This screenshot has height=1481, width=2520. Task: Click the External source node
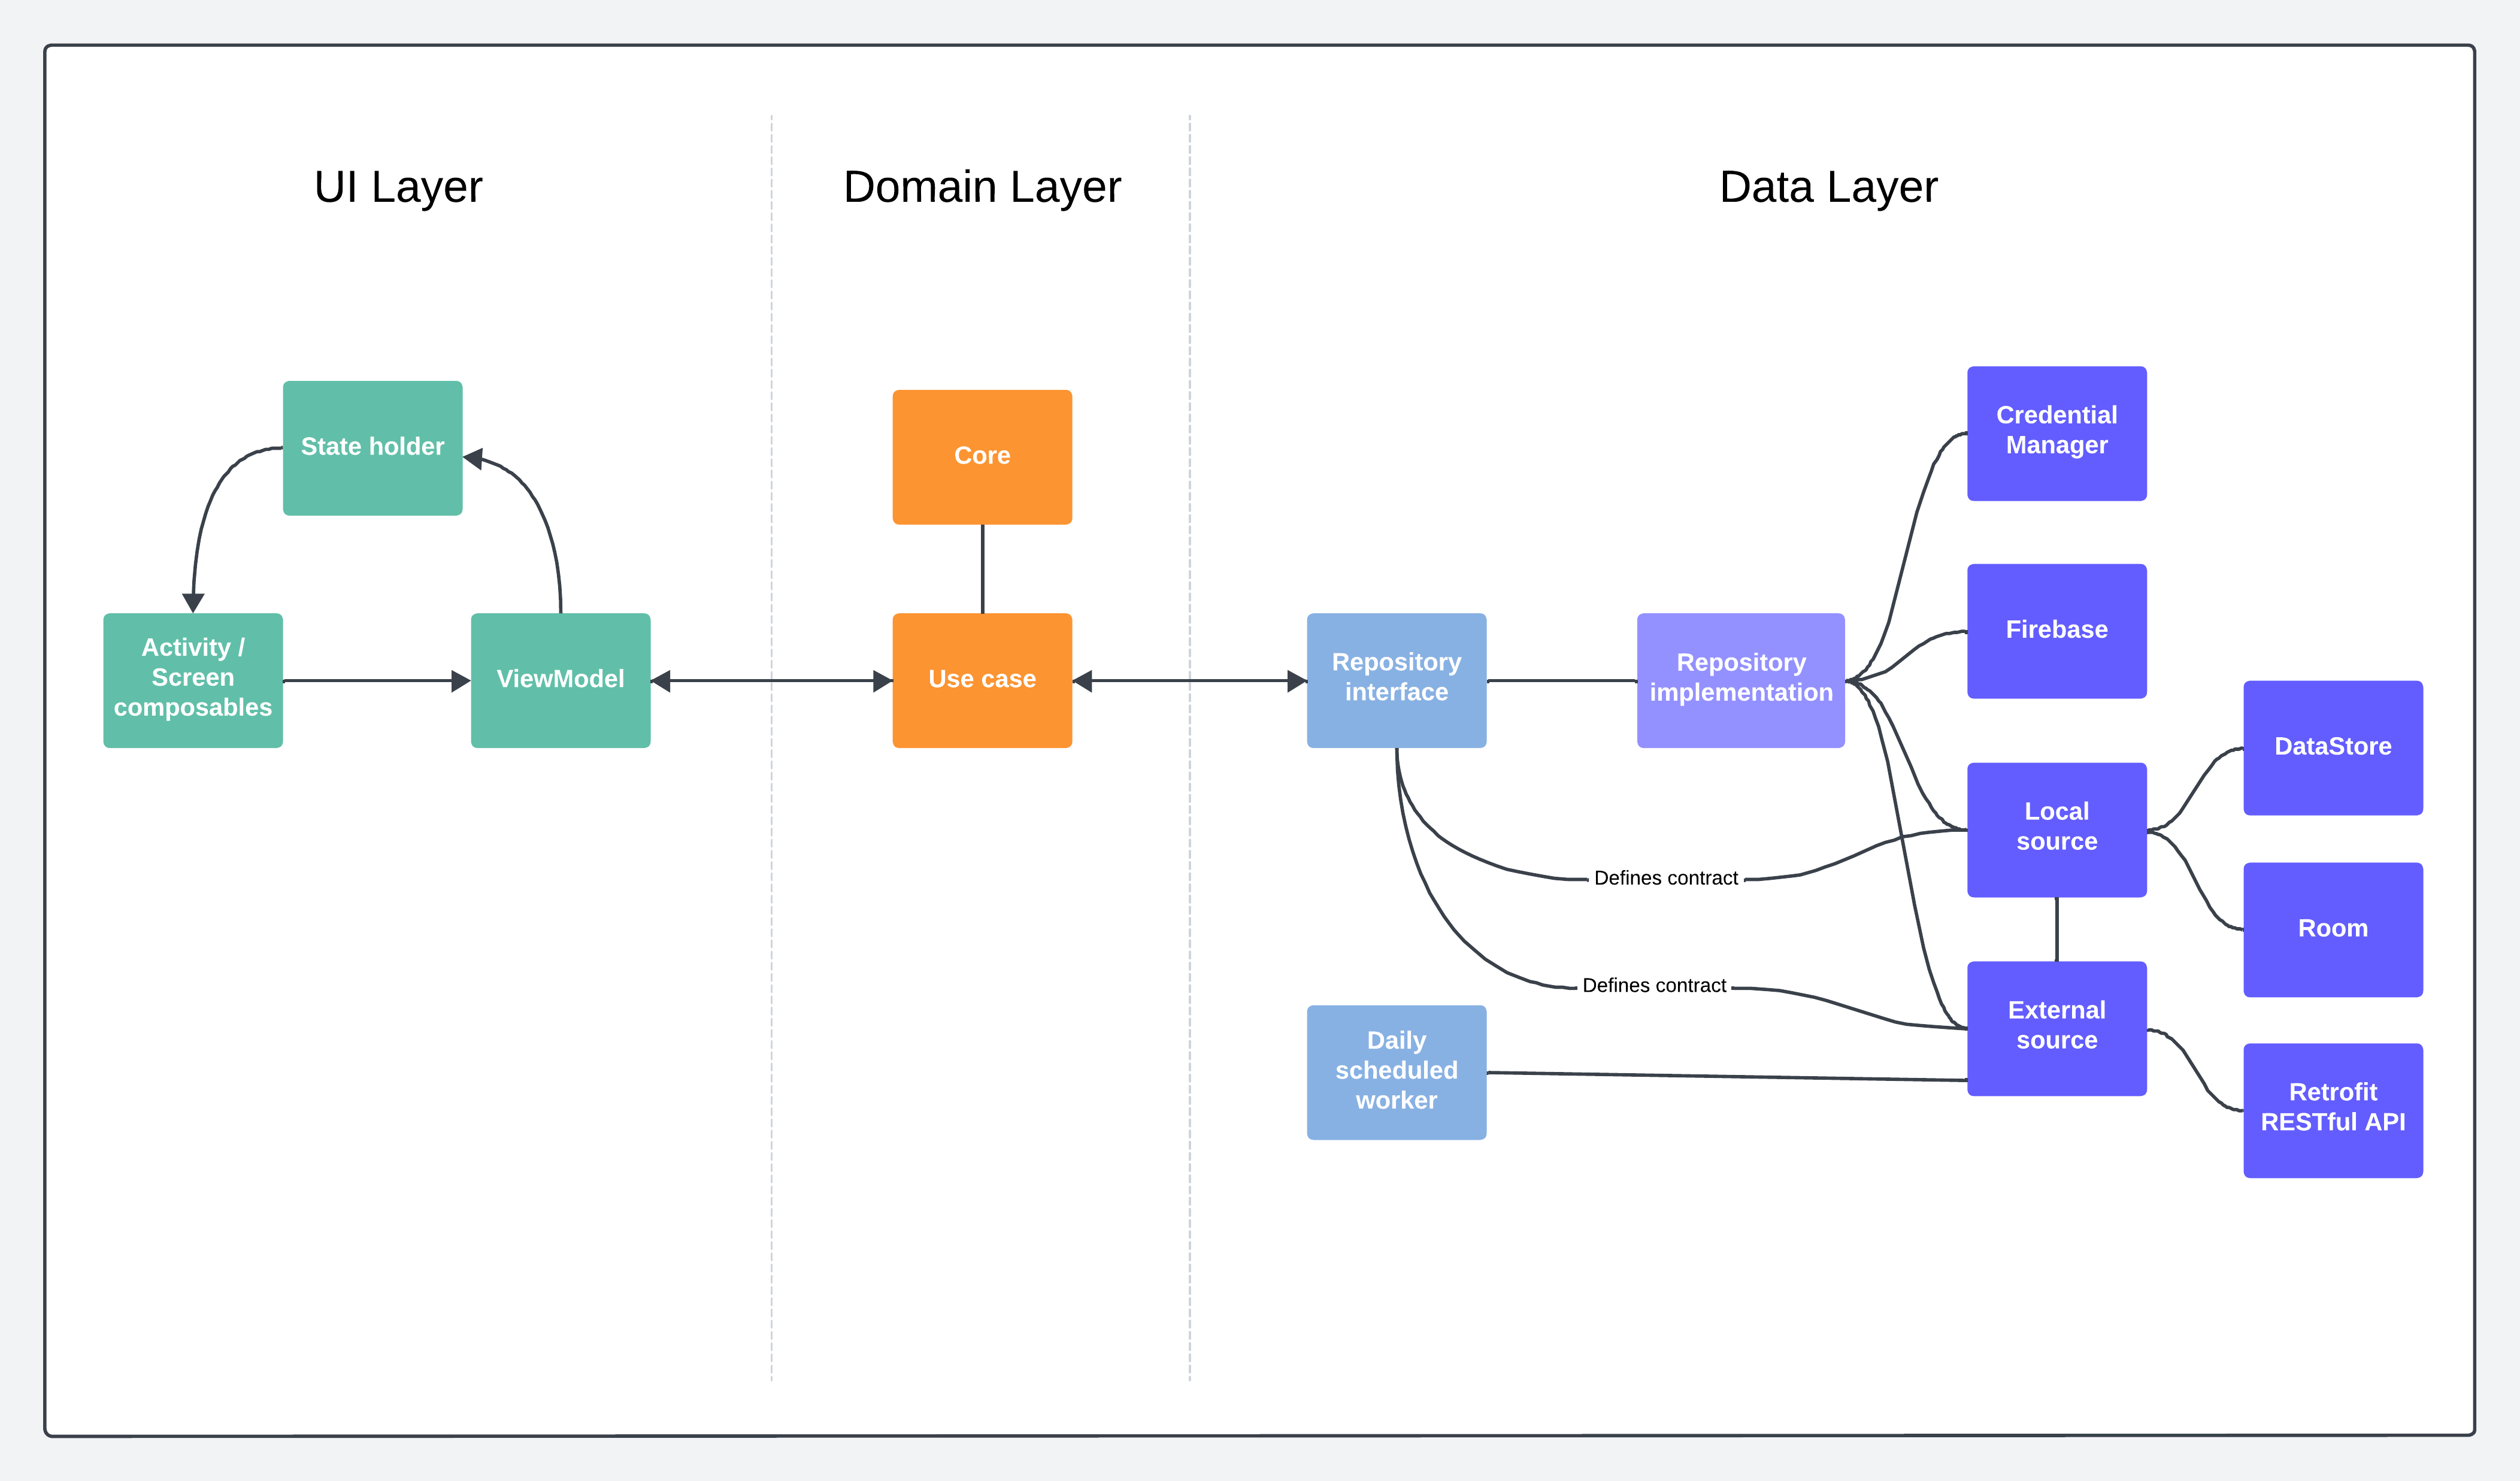tap(2056, 1027)
